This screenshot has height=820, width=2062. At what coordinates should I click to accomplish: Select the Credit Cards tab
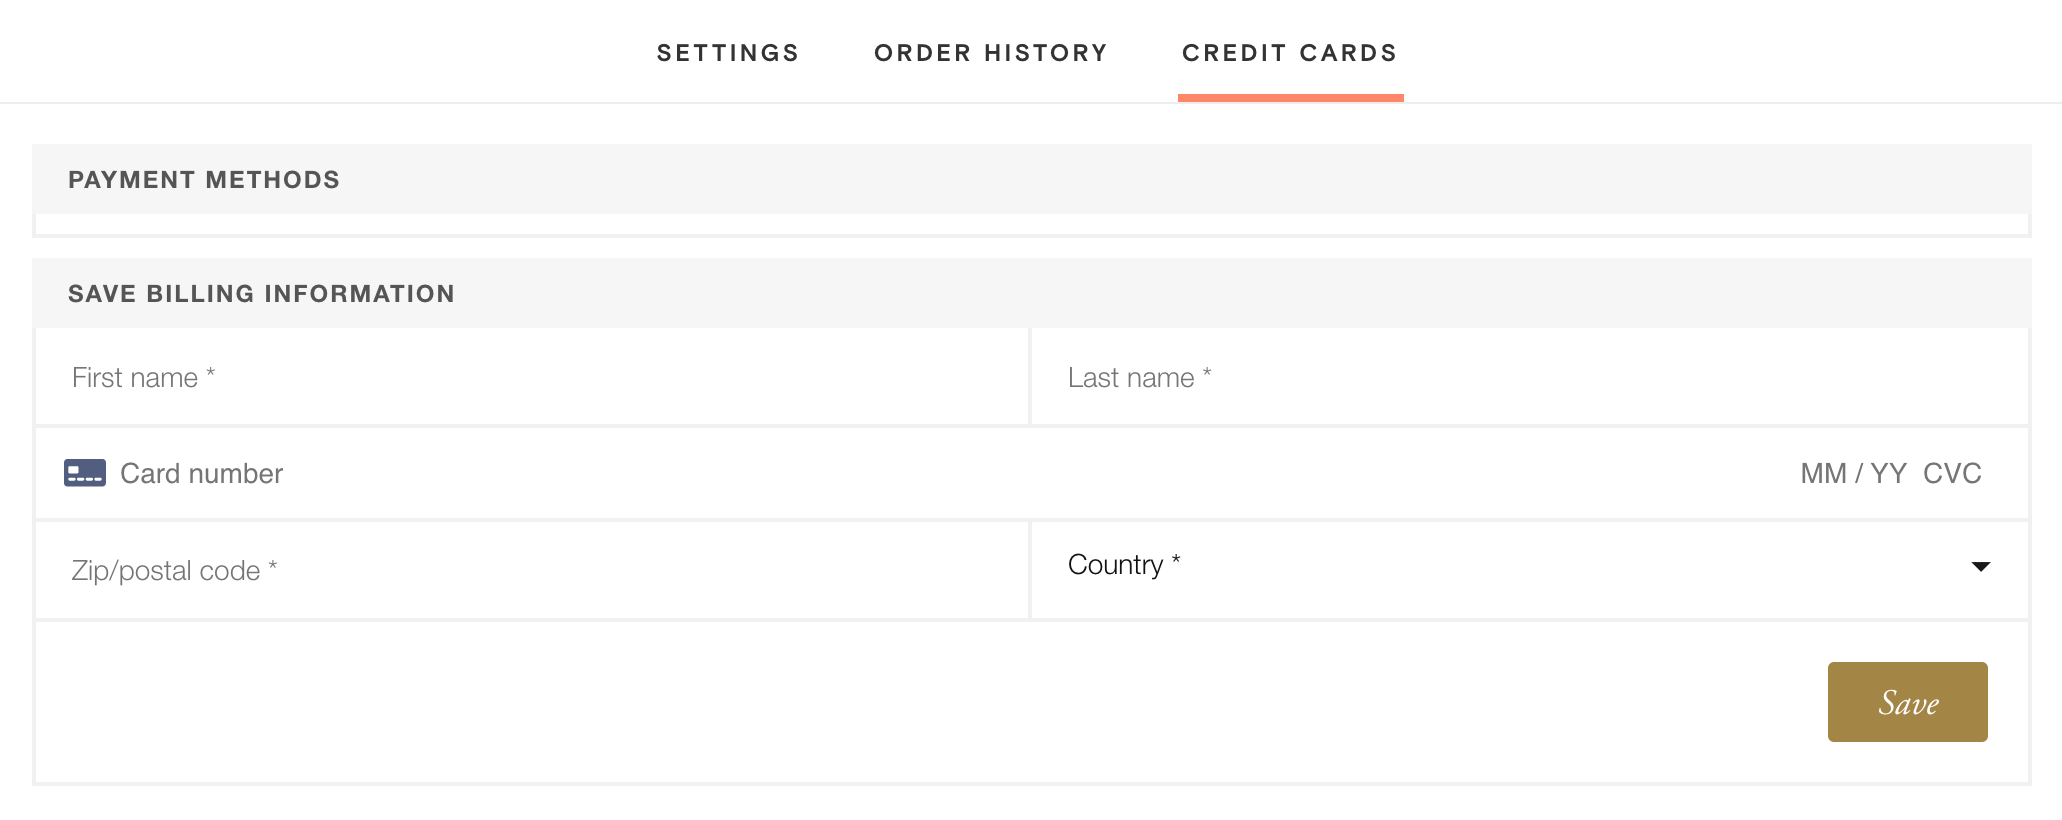click(1290, 52)
